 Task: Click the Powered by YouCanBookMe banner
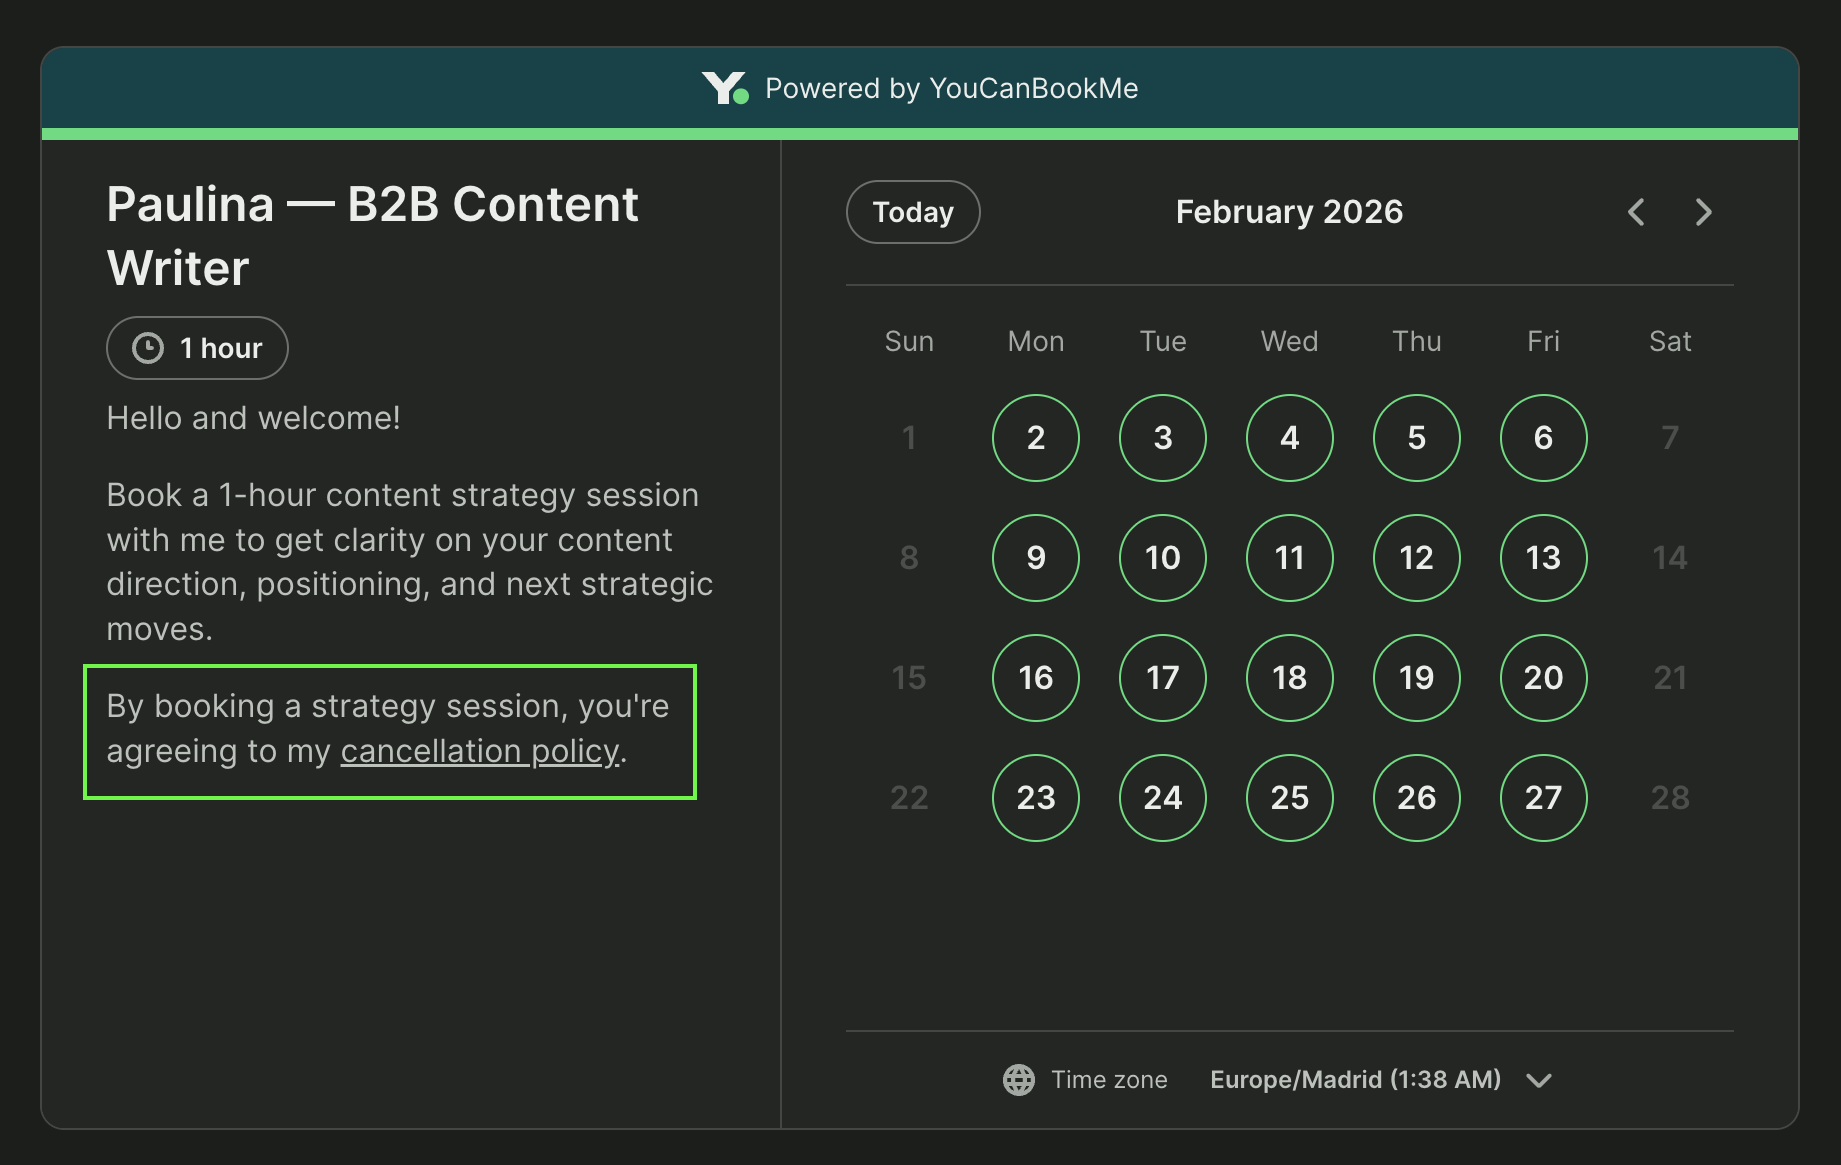click(920, 88)
